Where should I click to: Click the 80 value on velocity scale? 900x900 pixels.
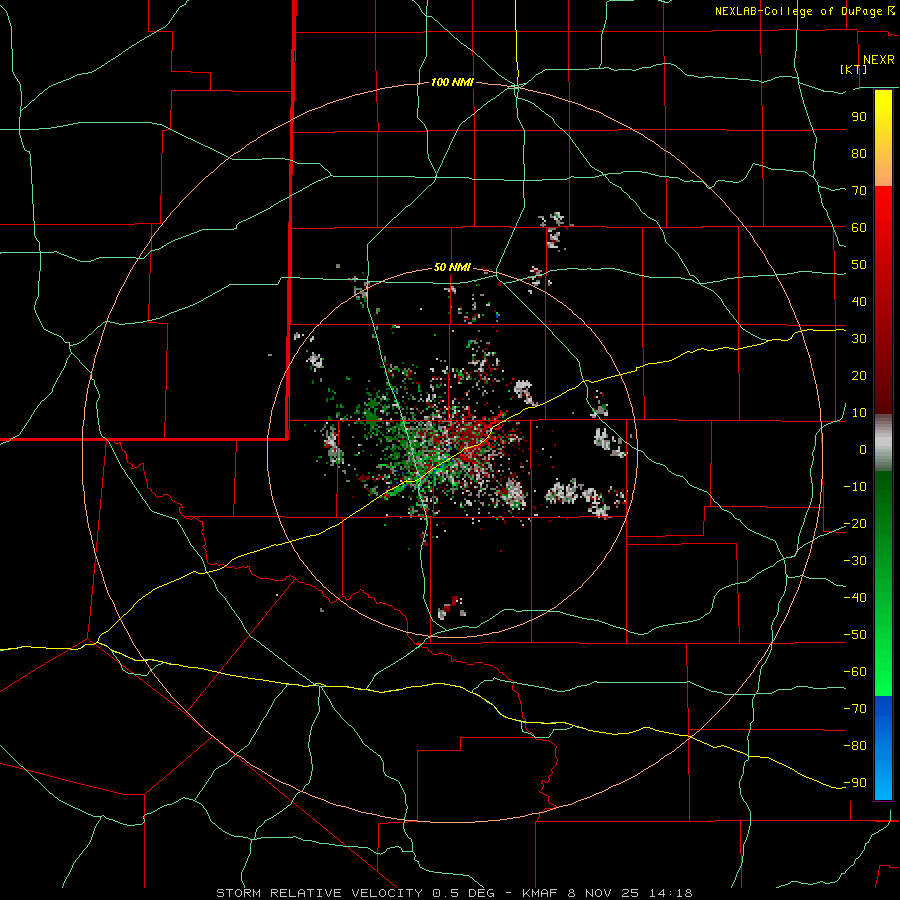(859, 153)
